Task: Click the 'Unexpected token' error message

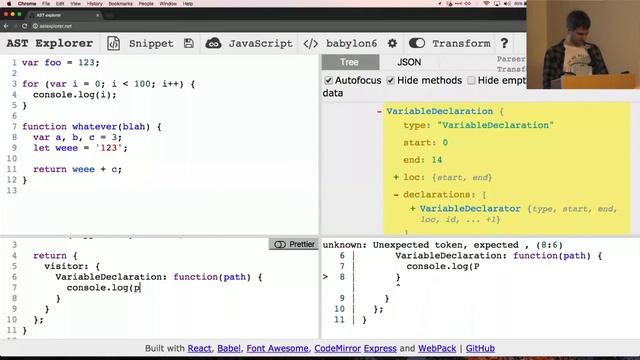Action: coord(442,245)
